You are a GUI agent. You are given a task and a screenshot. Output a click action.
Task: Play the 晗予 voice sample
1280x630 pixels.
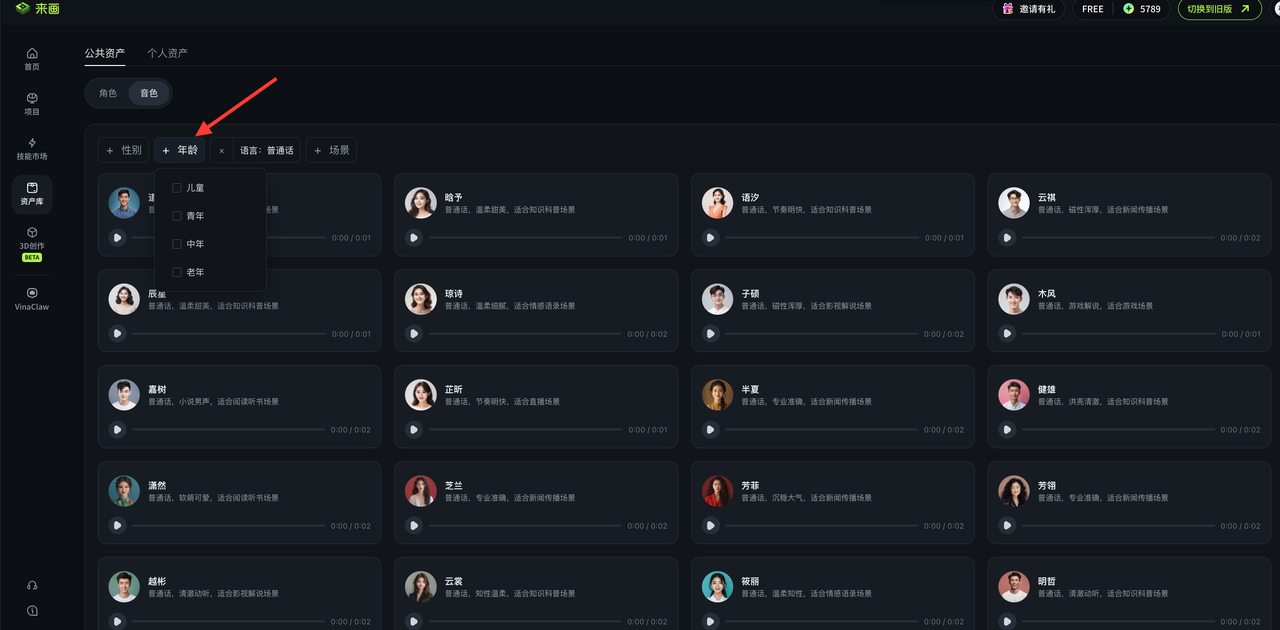[414, 238]
